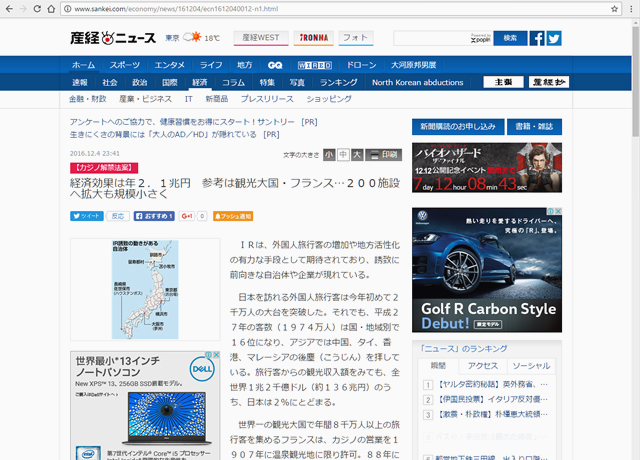Click the 検索 search button
The image size is (640, 460).
tap(509, 38)
